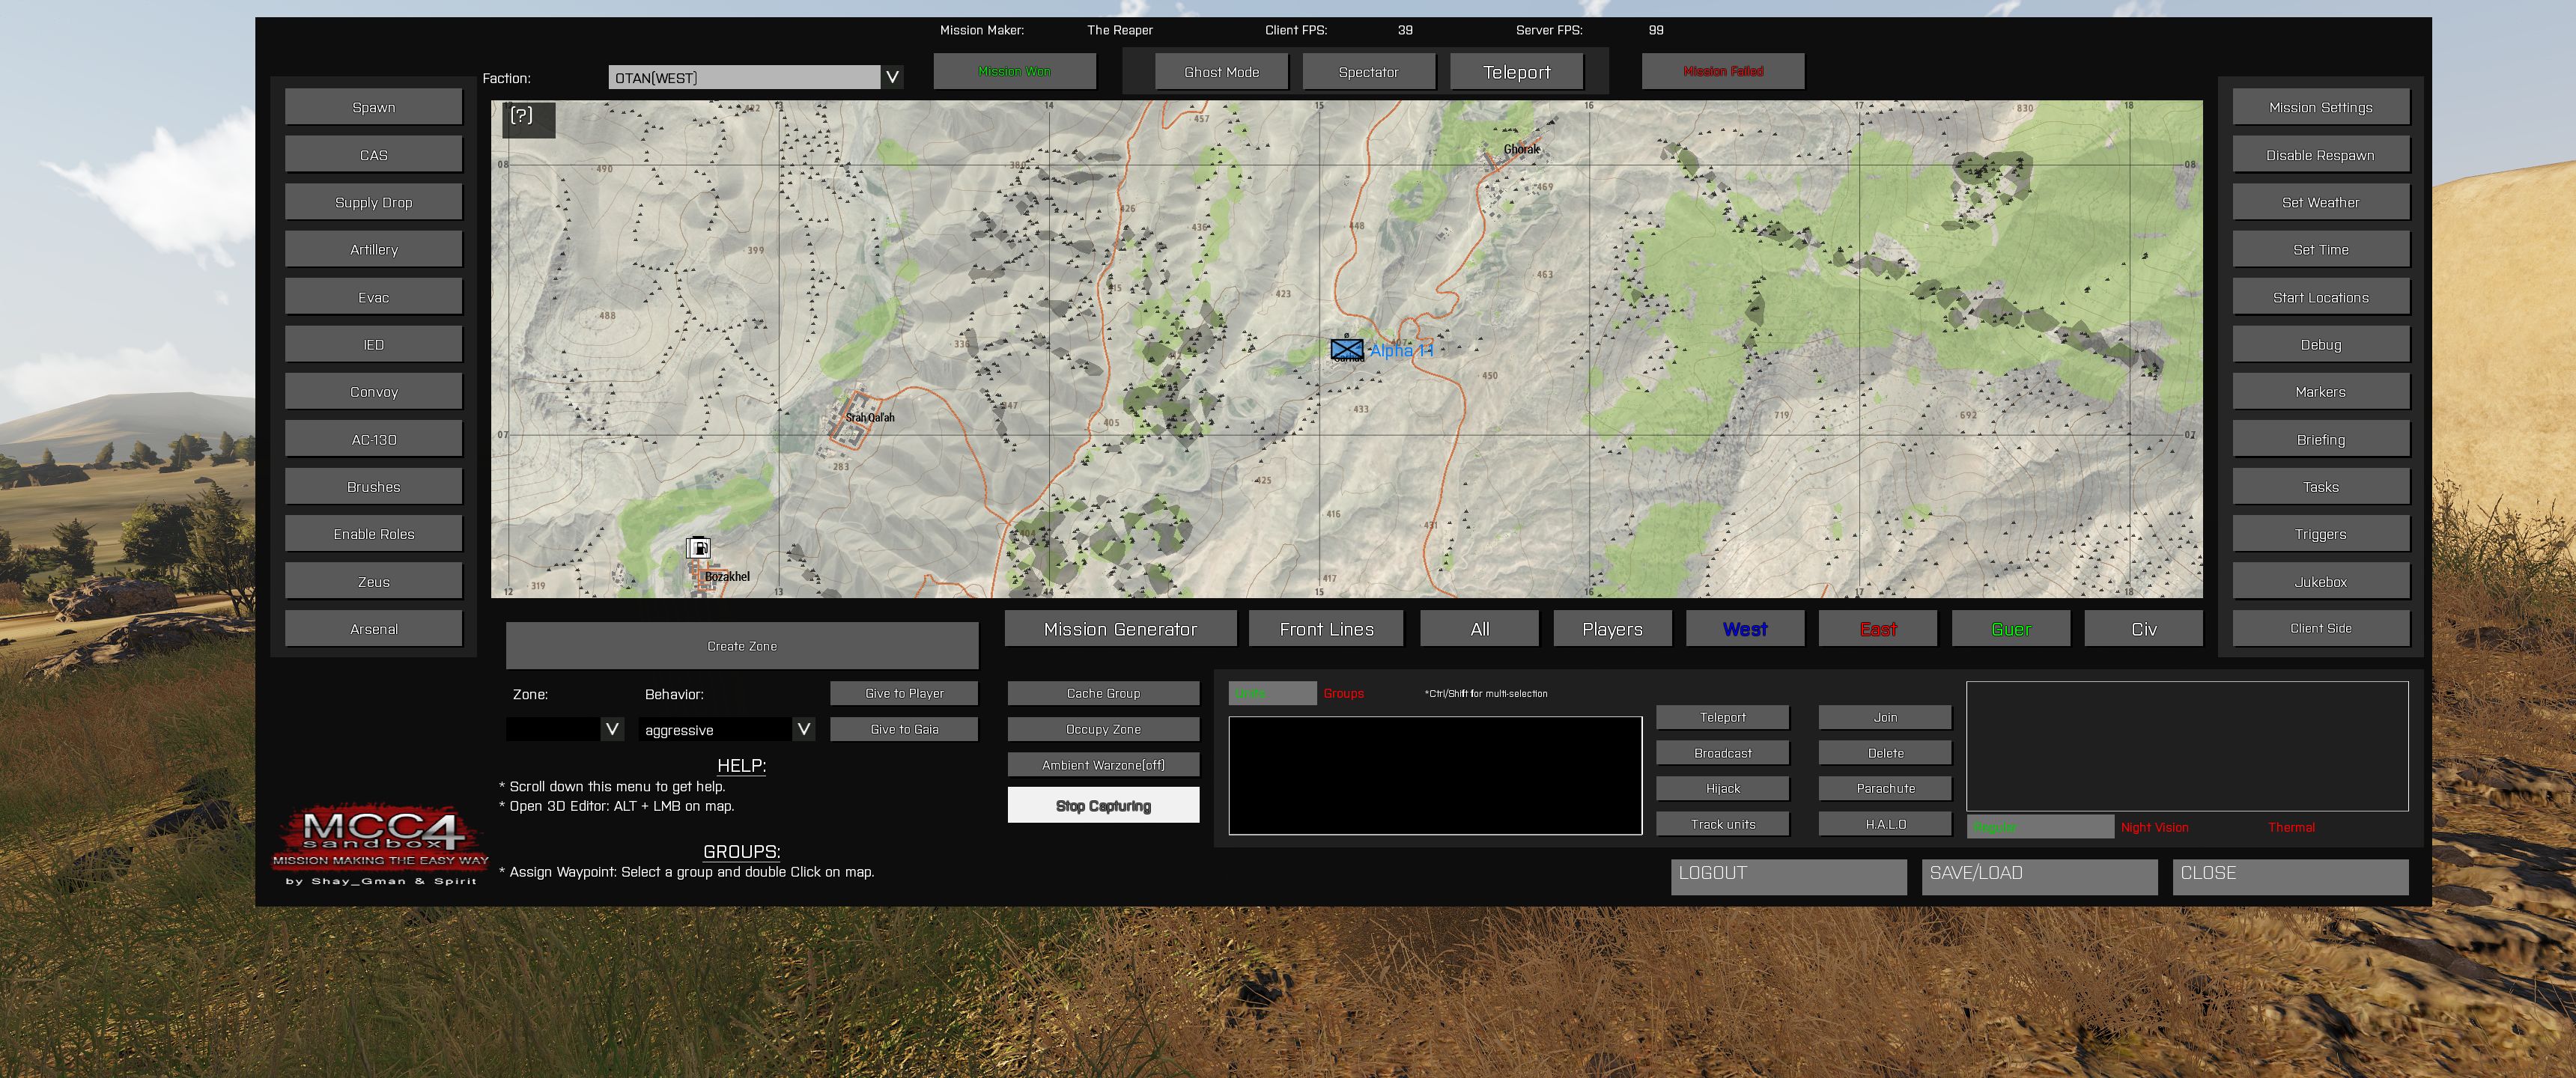Toggle Ghost Mode
Viewport: 2576px width, 1078px height.
coord(1221,72)
